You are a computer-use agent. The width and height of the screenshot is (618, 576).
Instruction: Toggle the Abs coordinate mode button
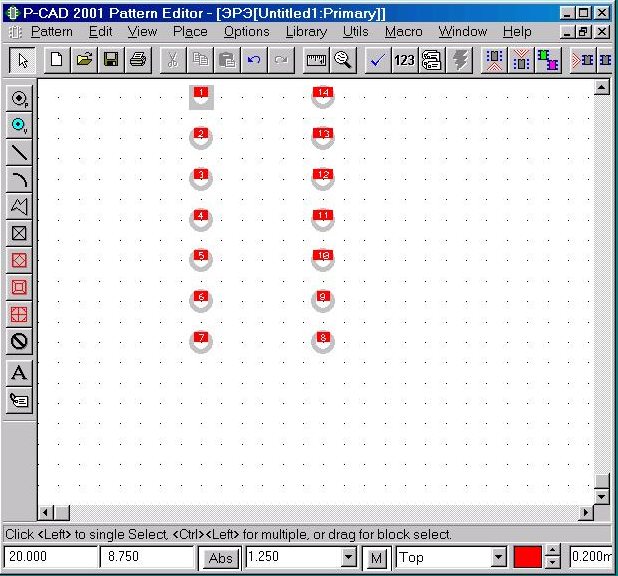[x=220, y=558]
